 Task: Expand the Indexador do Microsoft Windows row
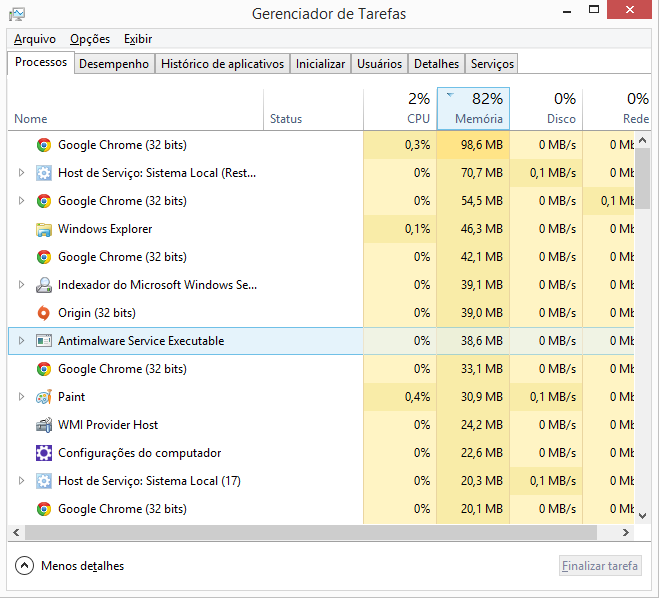click(21, 285)
